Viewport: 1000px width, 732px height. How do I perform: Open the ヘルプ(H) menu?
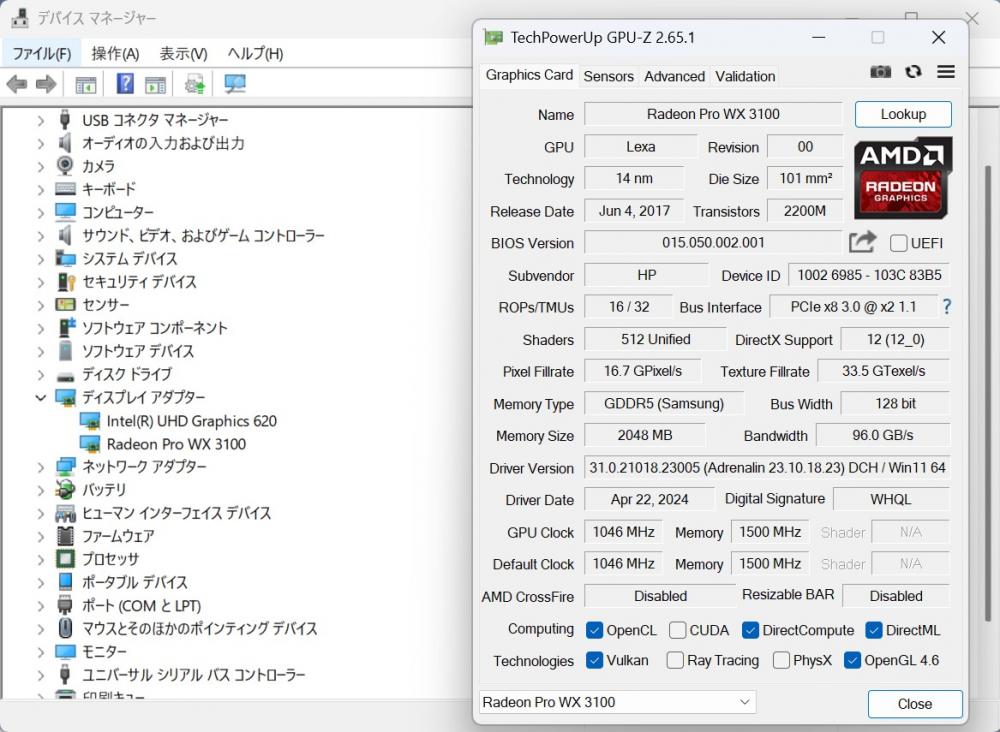[x=255, y=54]
